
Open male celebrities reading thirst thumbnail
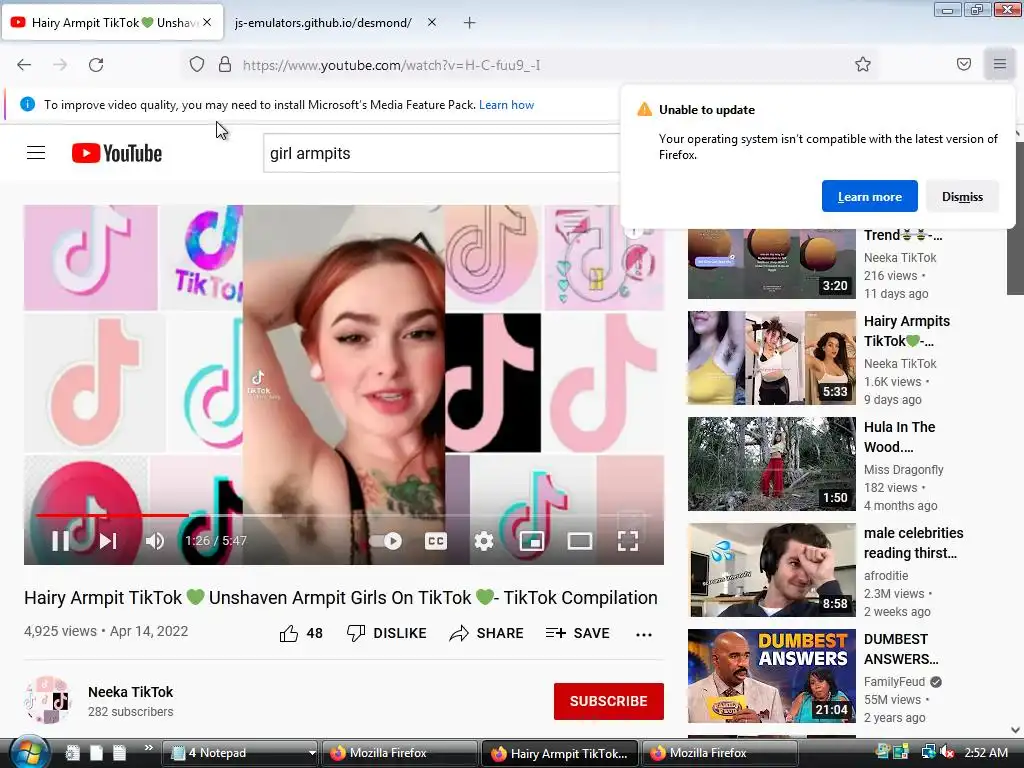point(771,569)
